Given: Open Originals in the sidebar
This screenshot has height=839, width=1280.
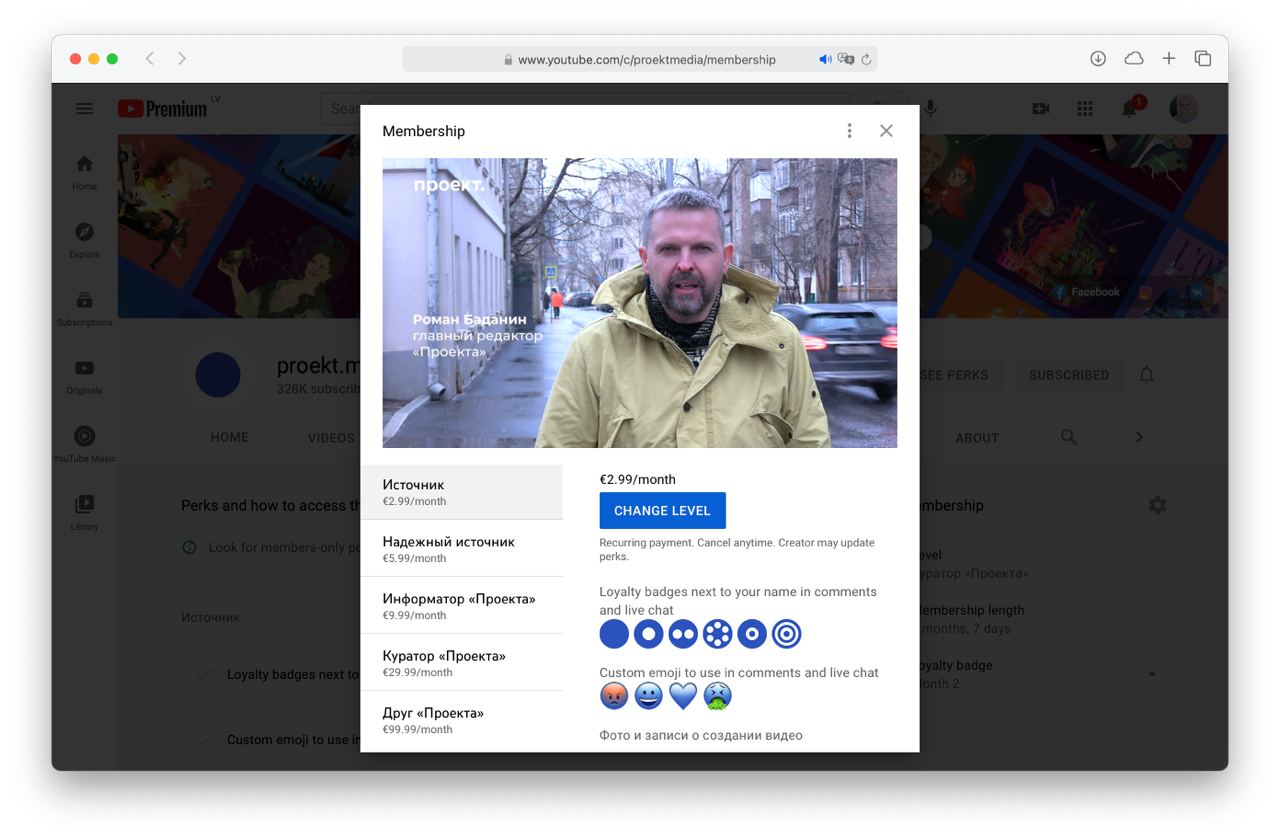Looking at the screenshot, I should (84, 376).
